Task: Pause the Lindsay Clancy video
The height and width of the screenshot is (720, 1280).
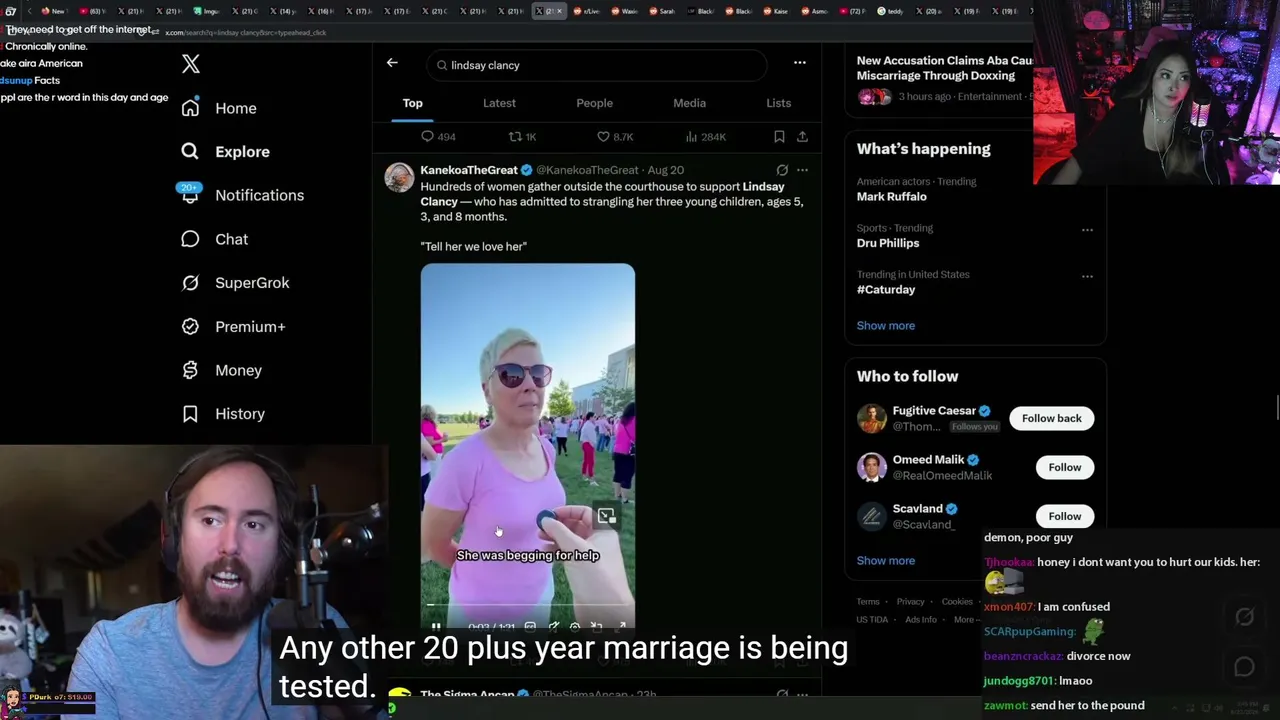Action: (436, 627)
